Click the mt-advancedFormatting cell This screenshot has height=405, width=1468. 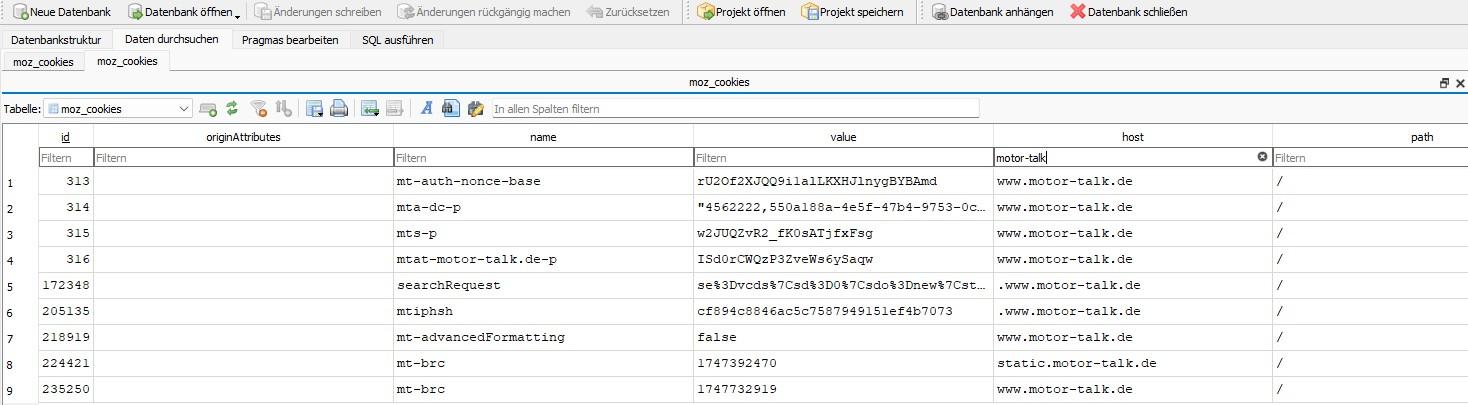click(x=543, y=338)
